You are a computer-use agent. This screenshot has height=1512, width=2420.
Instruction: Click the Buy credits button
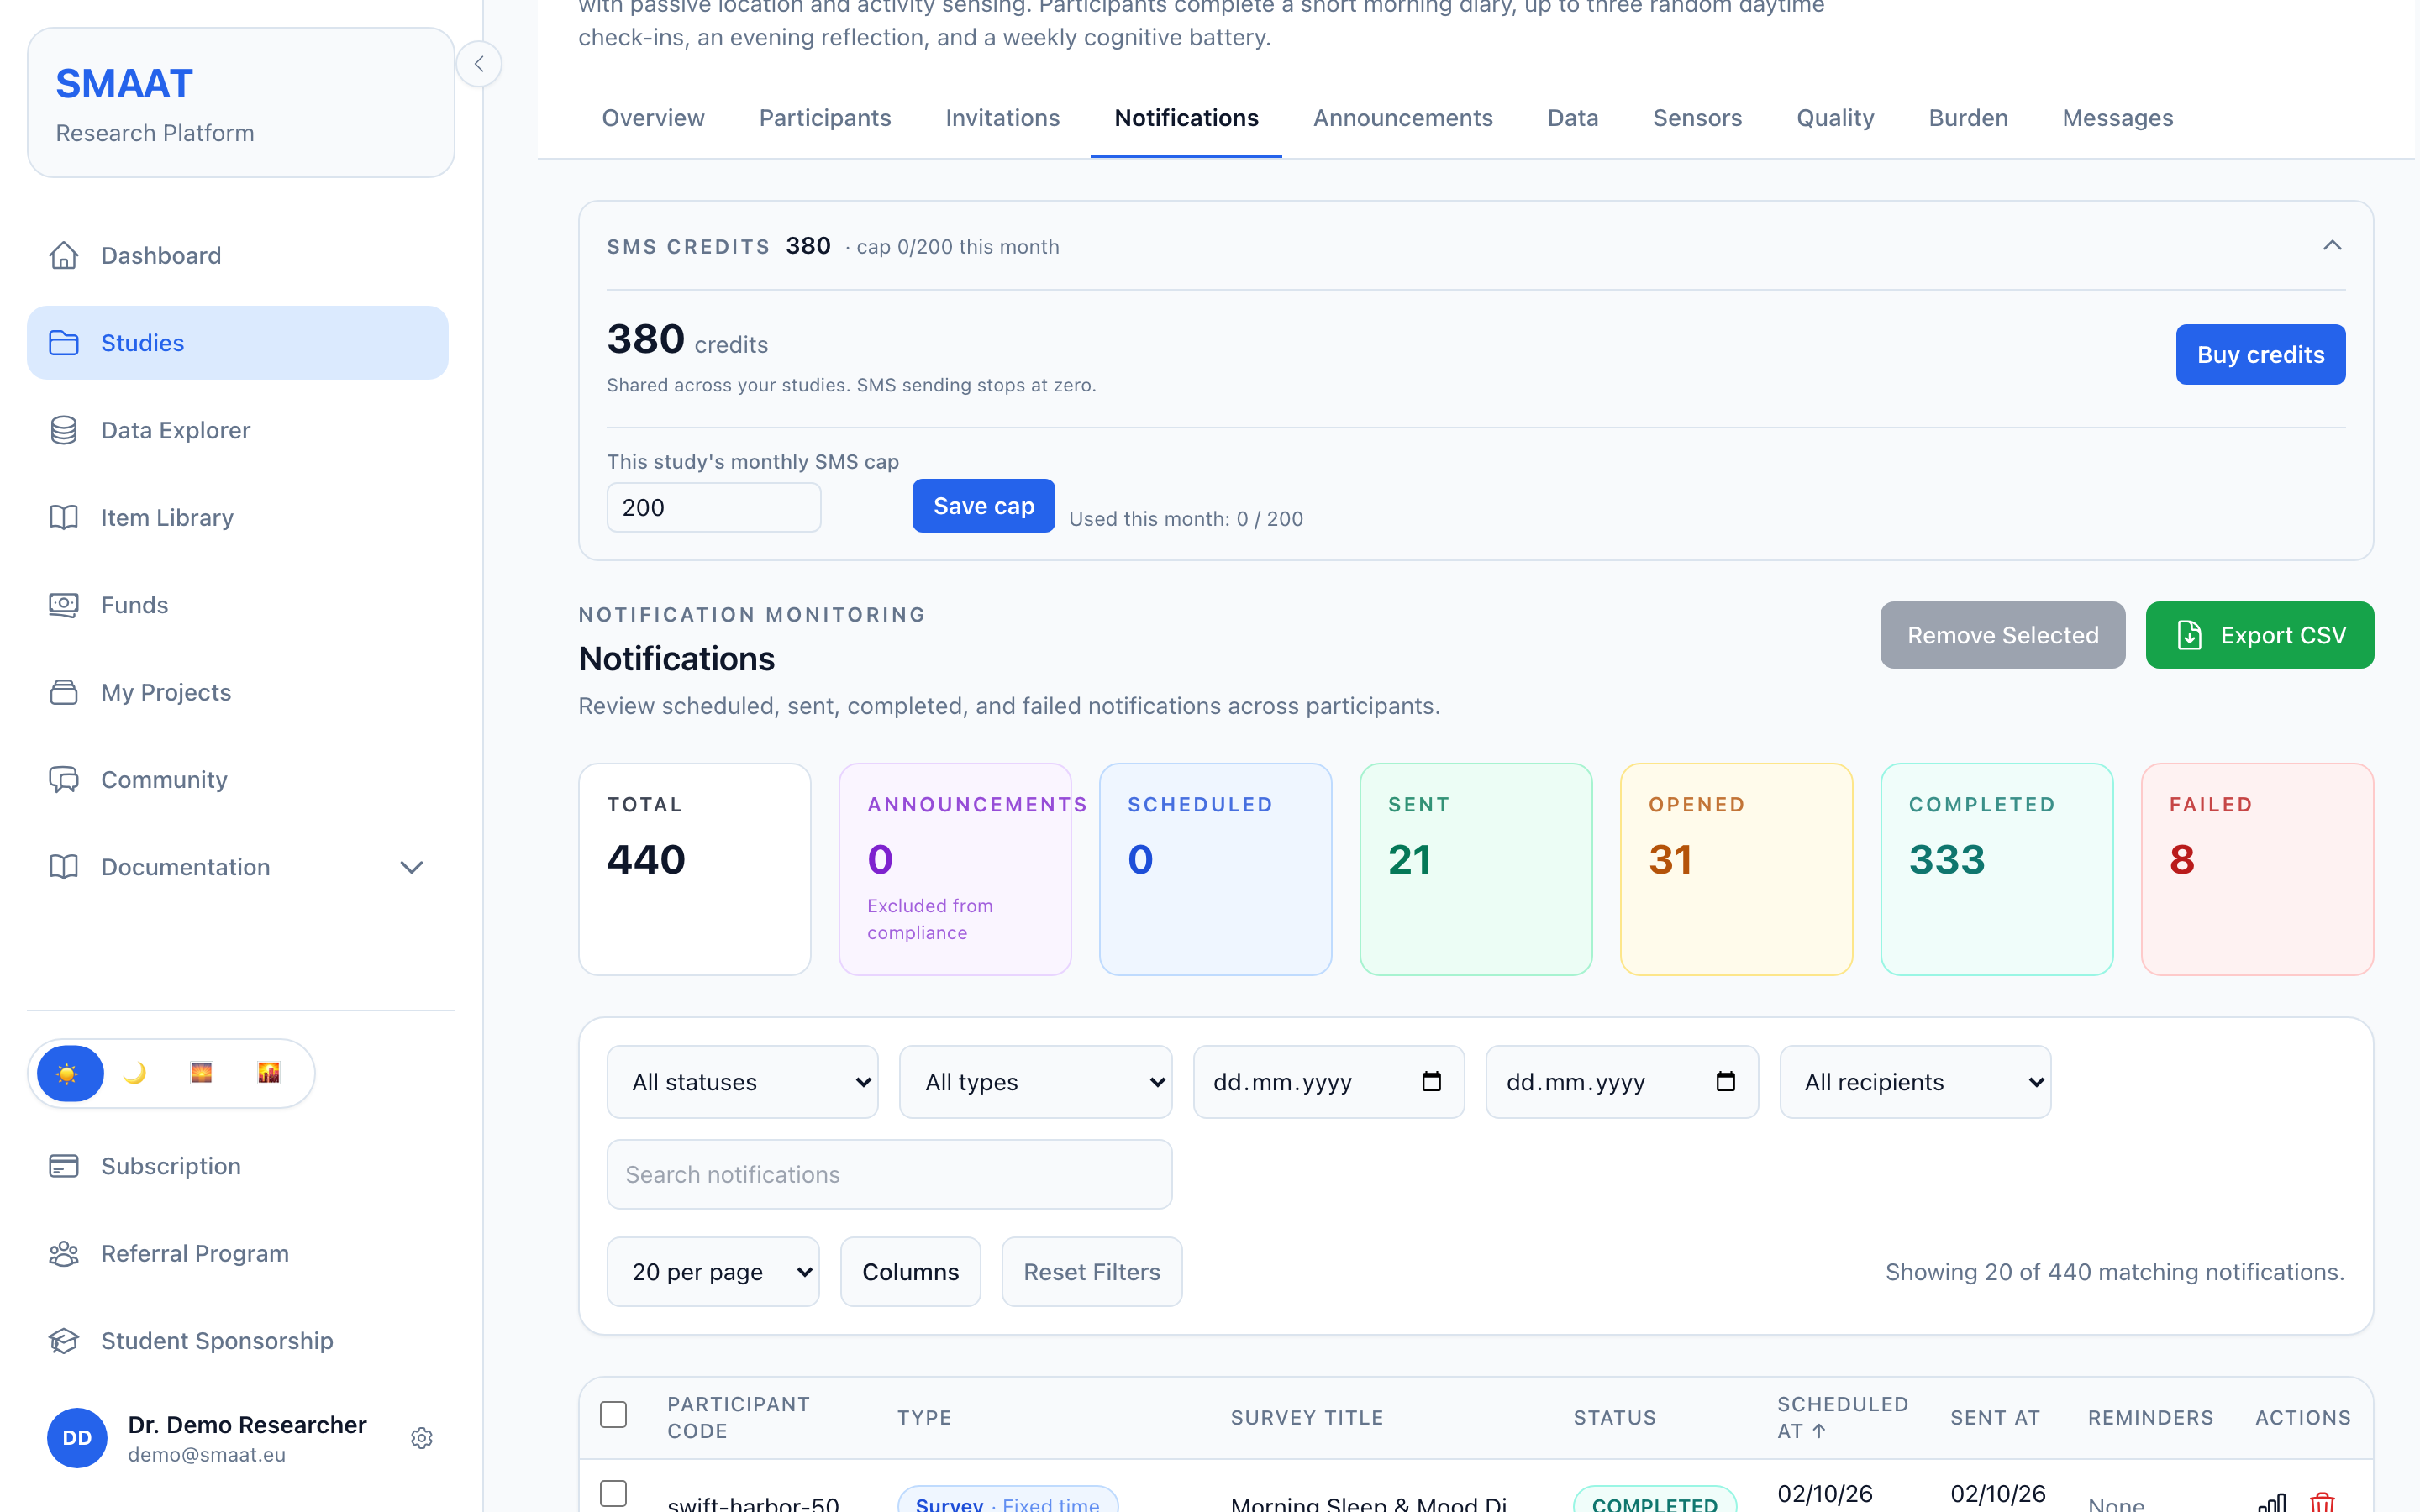pos(2260,354)
